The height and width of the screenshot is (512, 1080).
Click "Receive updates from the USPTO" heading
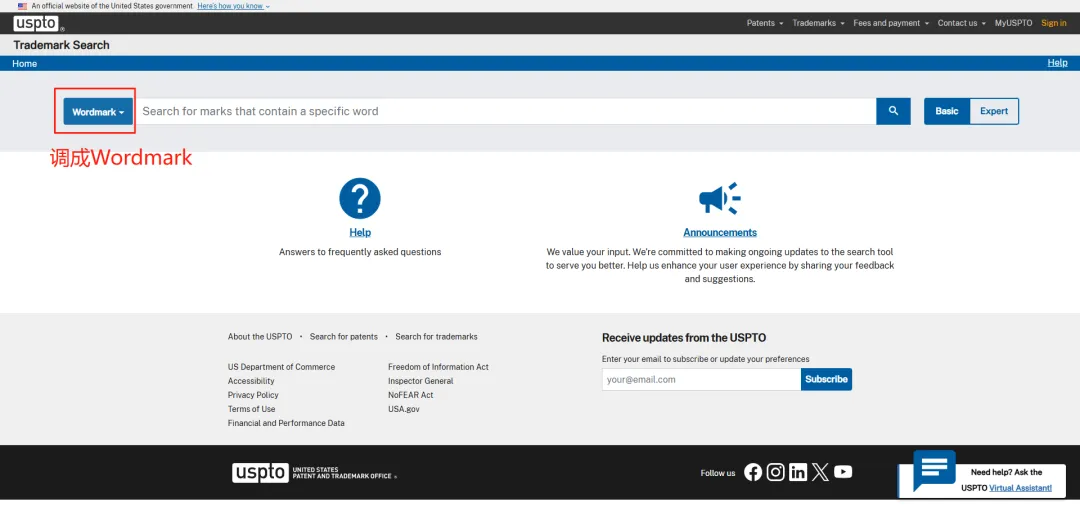(x=684, y=338)
